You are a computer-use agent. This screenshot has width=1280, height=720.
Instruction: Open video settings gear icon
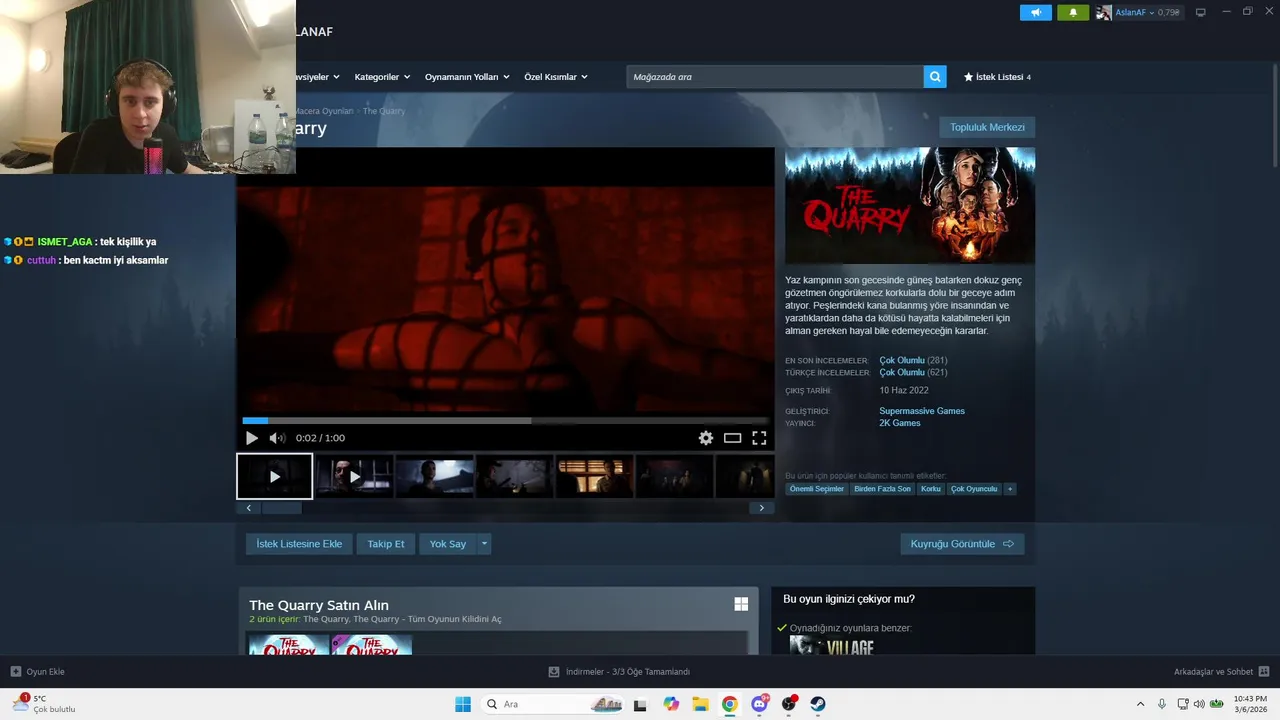click(x=706, y=438)
